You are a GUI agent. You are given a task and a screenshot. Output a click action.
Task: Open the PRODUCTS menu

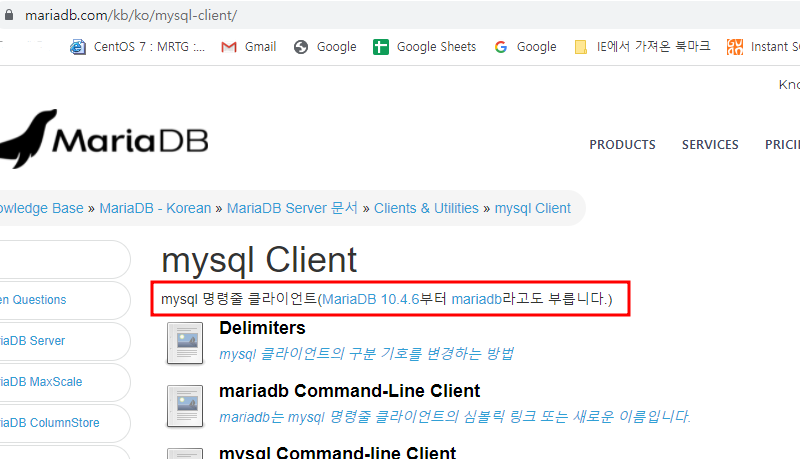[622, 145]
